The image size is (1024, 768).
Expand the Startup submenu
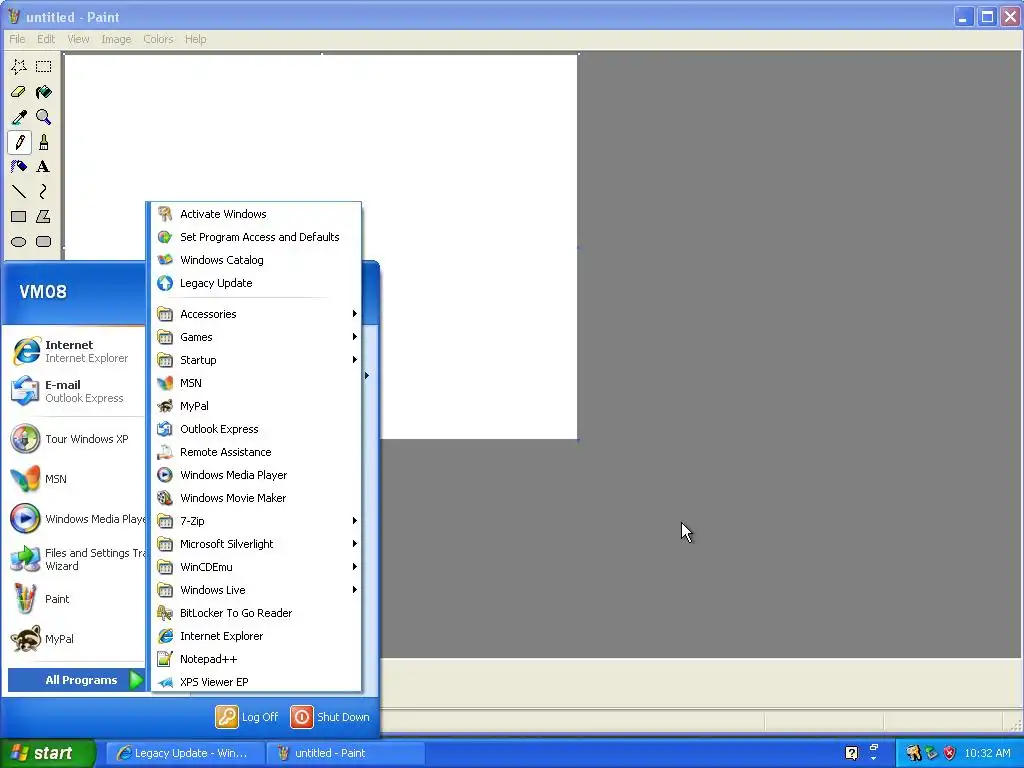pos(257,360)
